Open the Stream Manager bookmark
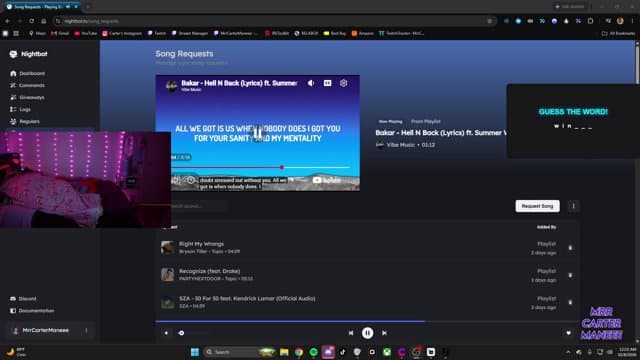This screenshot has height=360, width=640. coord(190,33)
